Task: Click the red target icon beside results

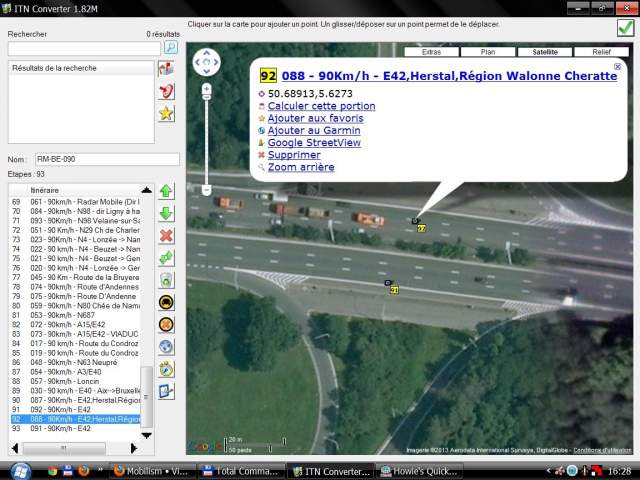Action: click(167, 91)
